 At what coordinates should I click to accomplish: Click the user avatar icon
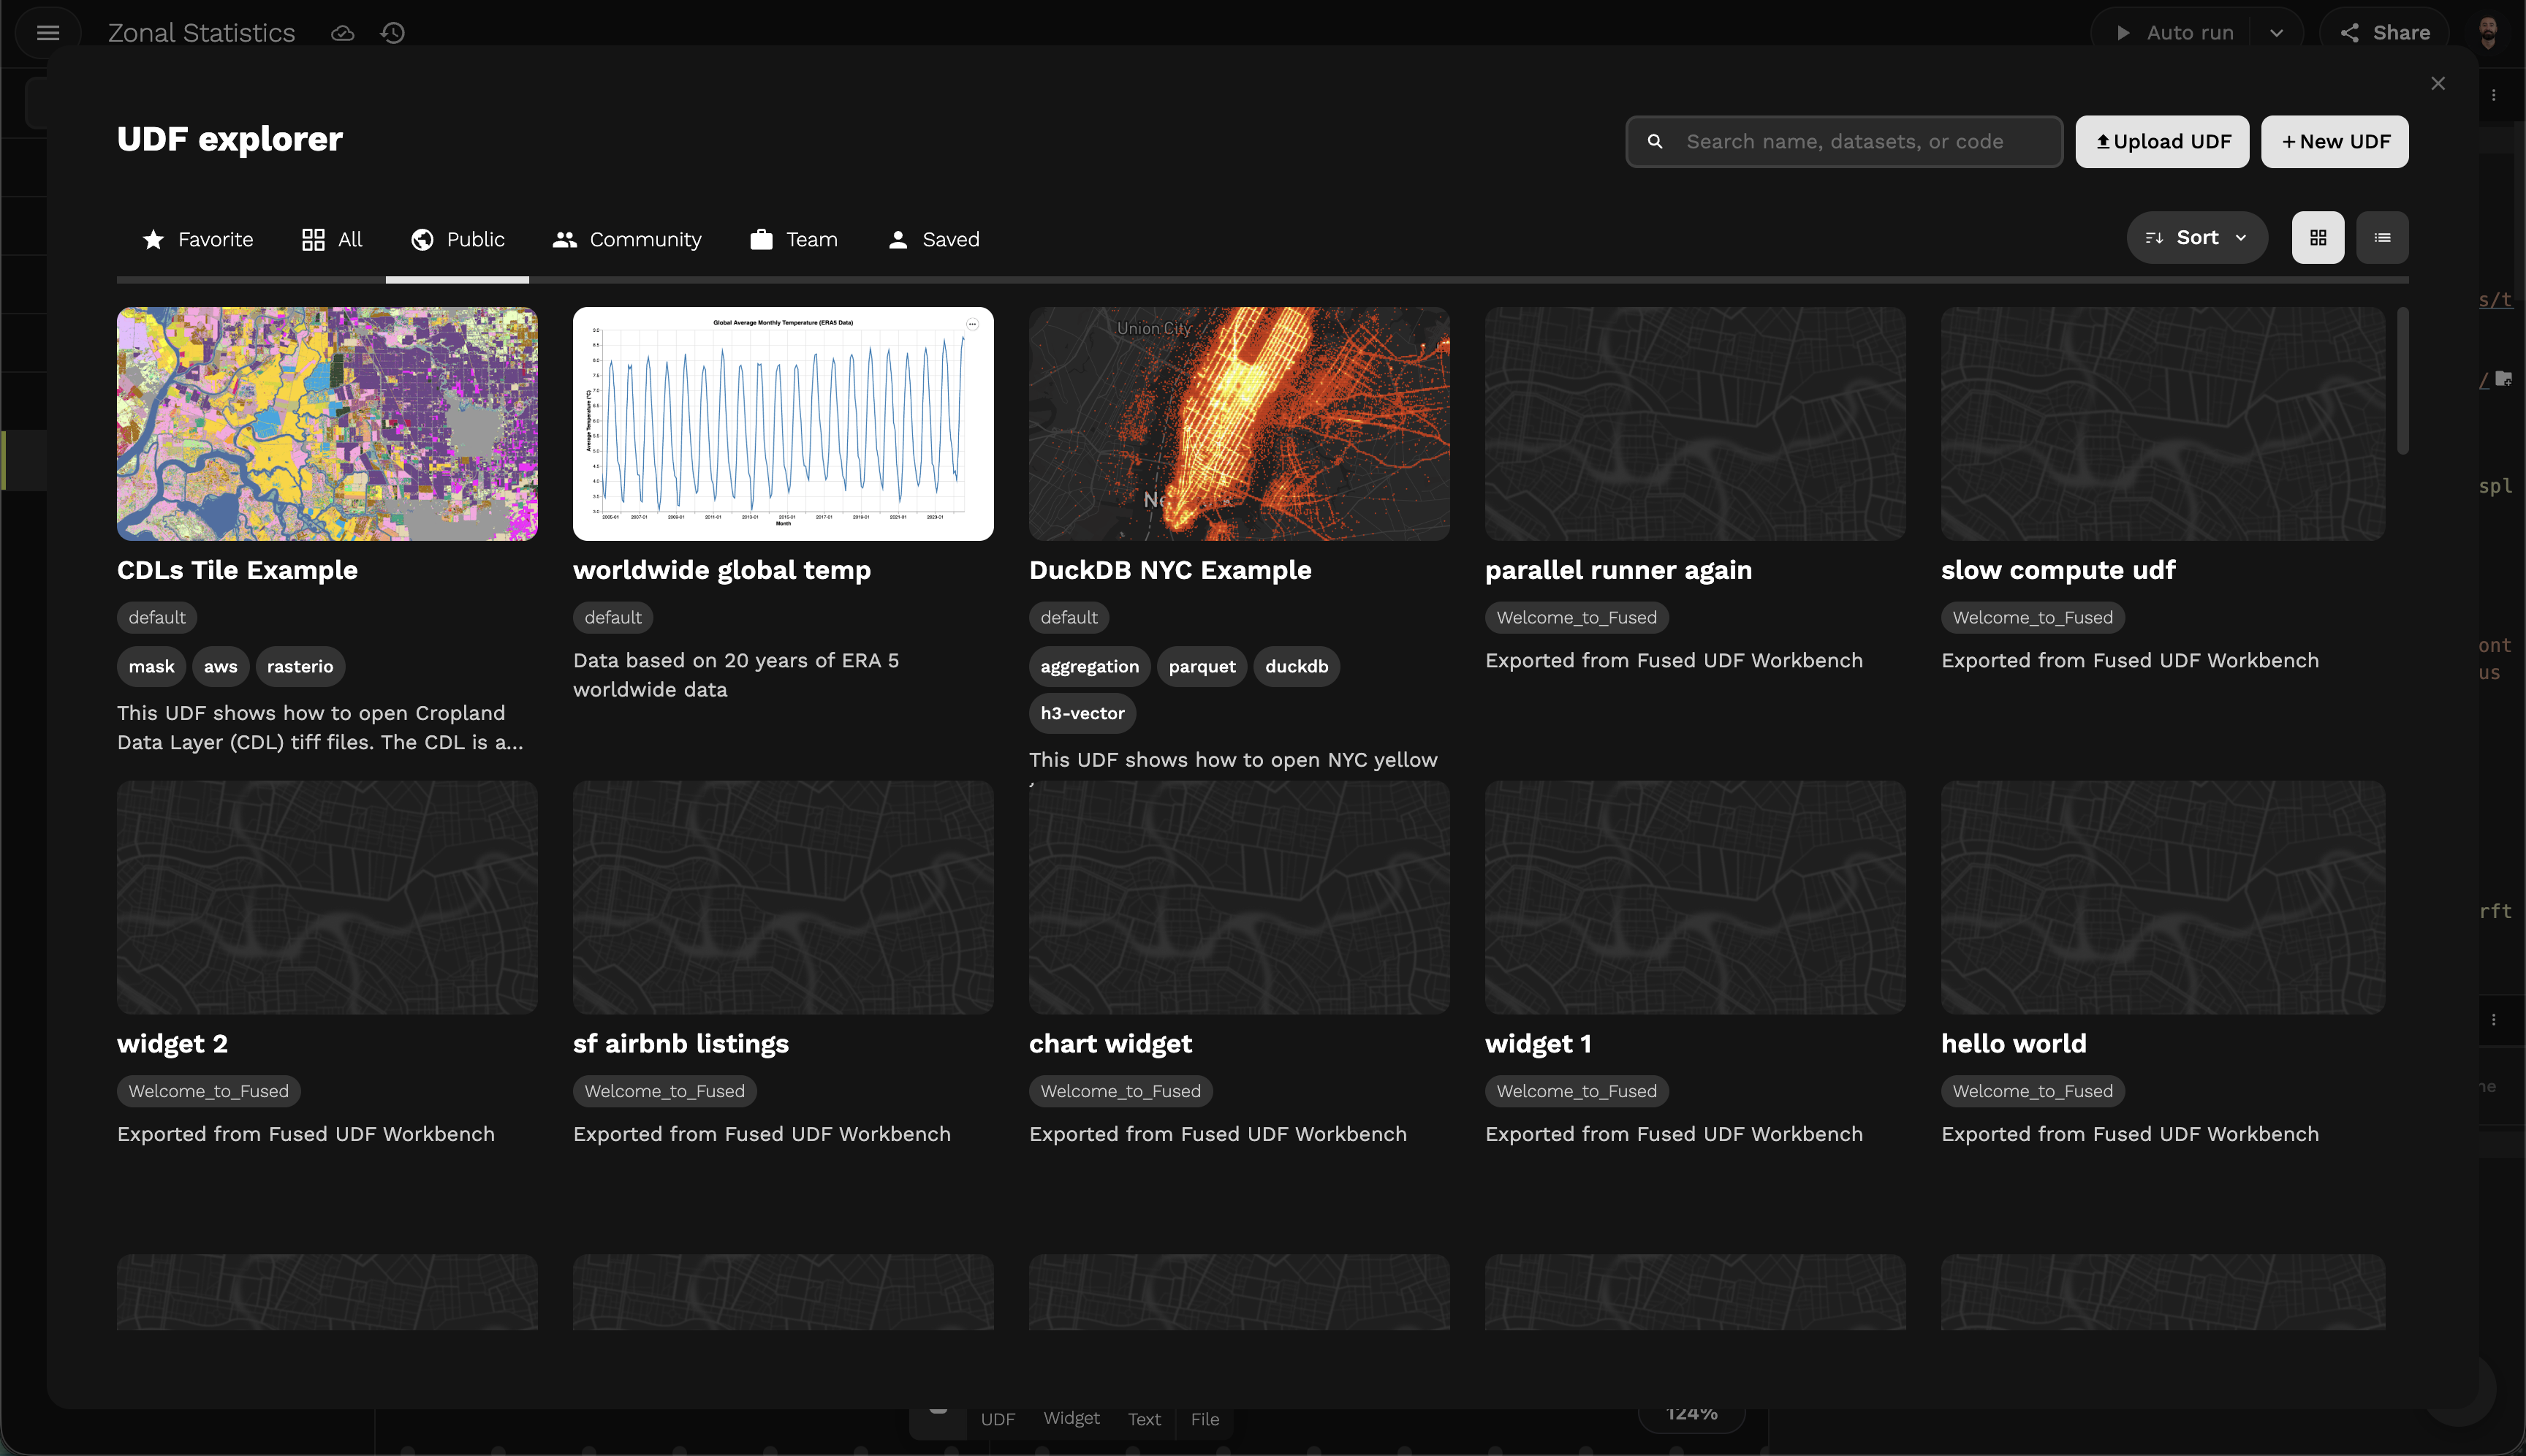point(2489,32)
